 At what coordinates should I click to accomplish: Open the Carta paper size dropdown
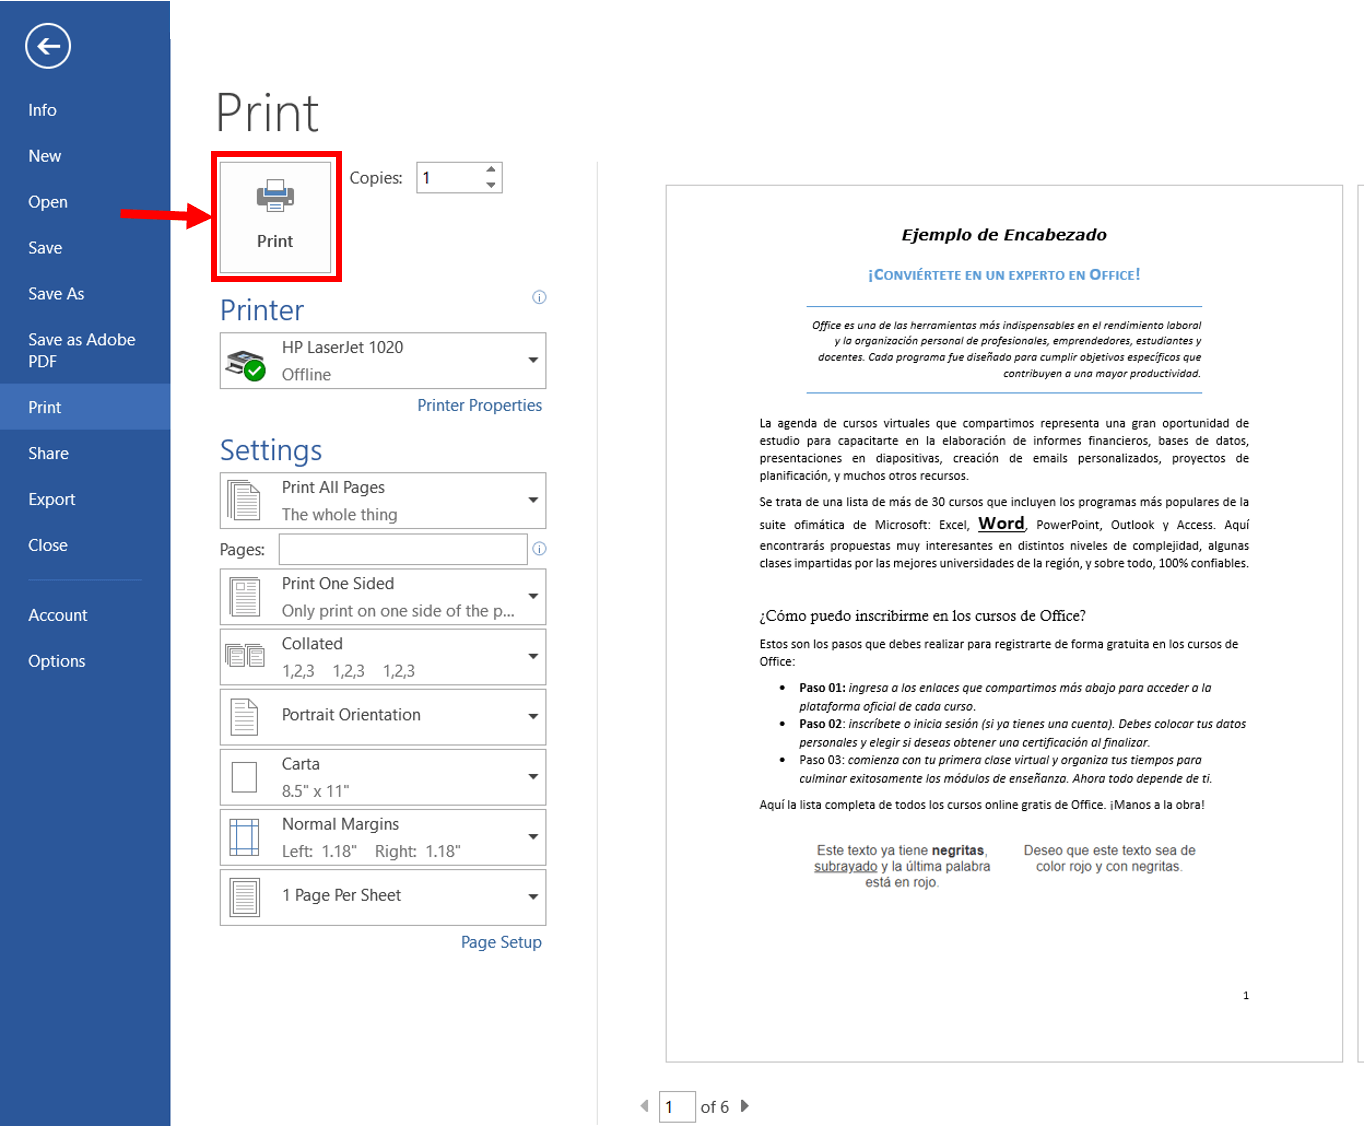[383, 777]
